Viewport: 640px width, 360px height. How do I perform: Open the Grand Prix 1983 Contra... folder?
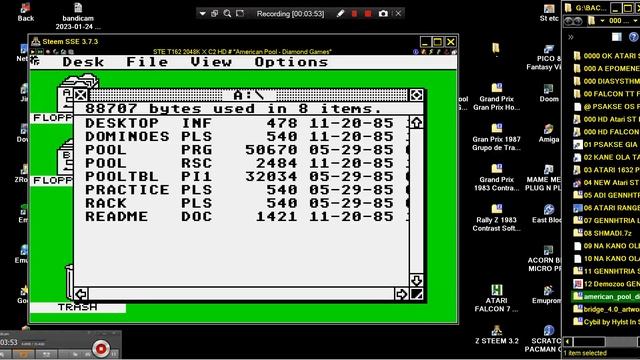(x=496, y=178)
